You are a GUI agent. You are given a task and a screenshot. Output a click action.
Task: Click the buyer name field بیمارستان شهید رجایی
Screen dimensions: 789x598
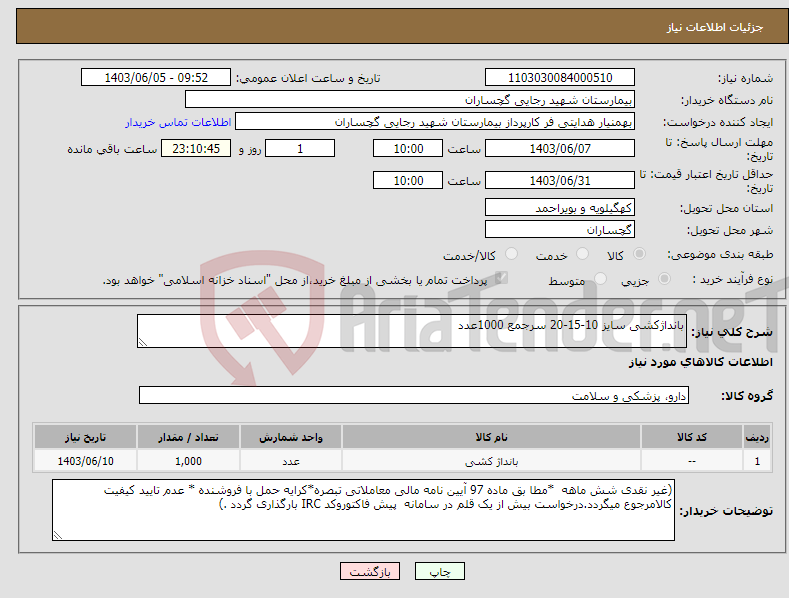click(x=410, y=99)
